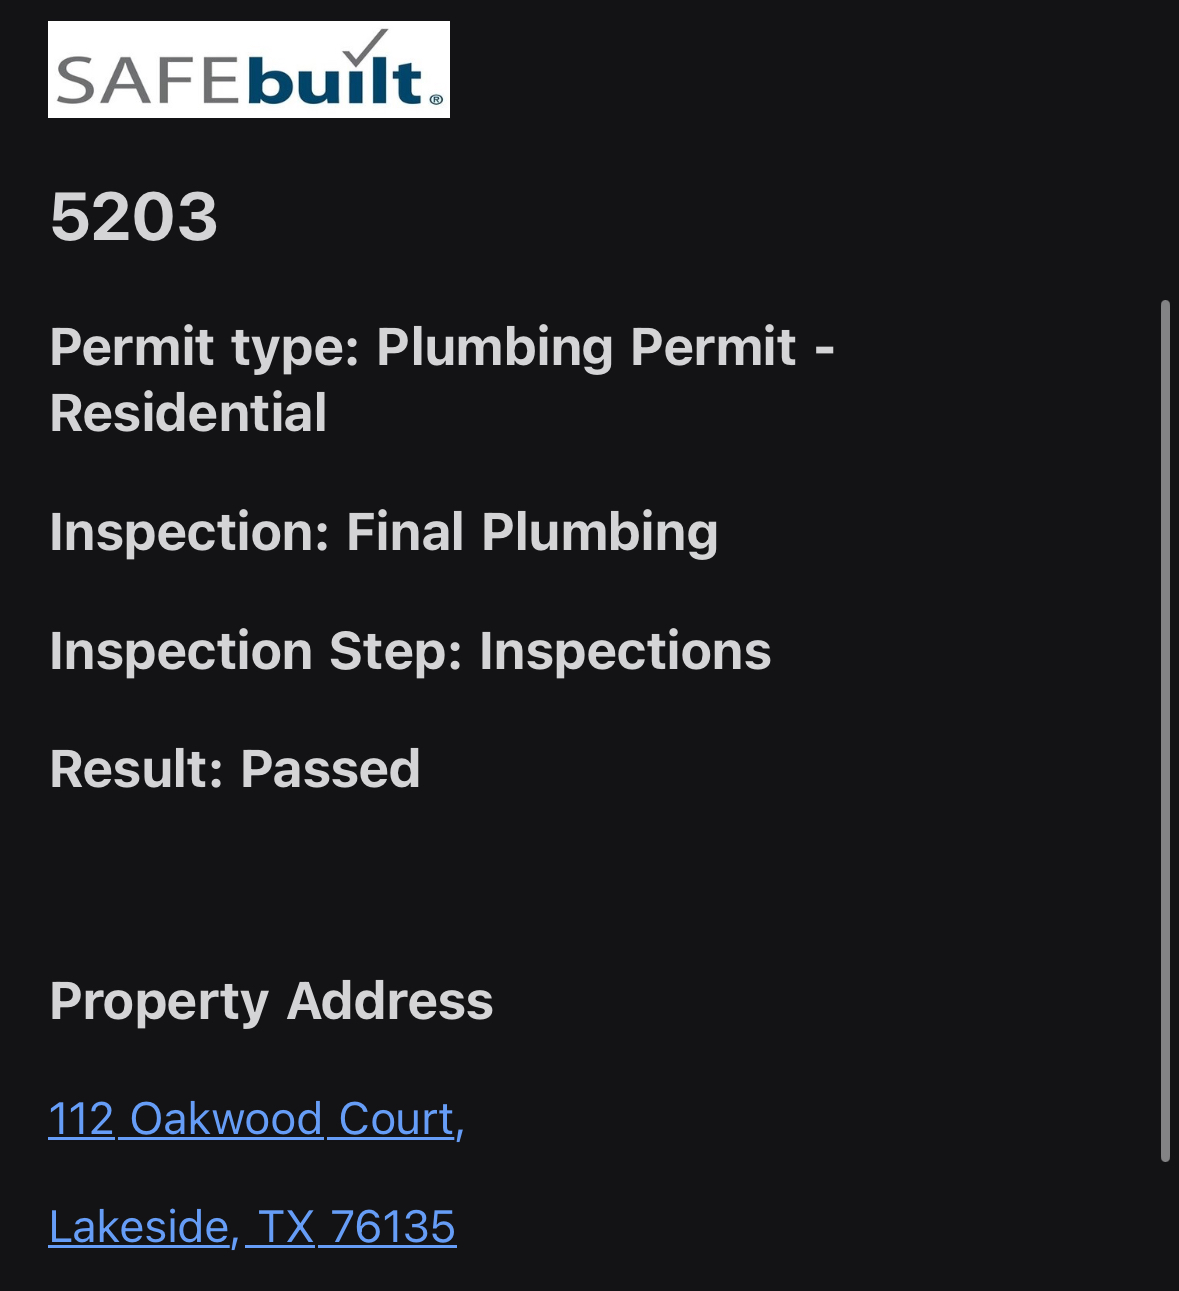Click the Inspection Step: Inspections line
The height and width of the screenshot is (1291, 1179).
(411, 652)
